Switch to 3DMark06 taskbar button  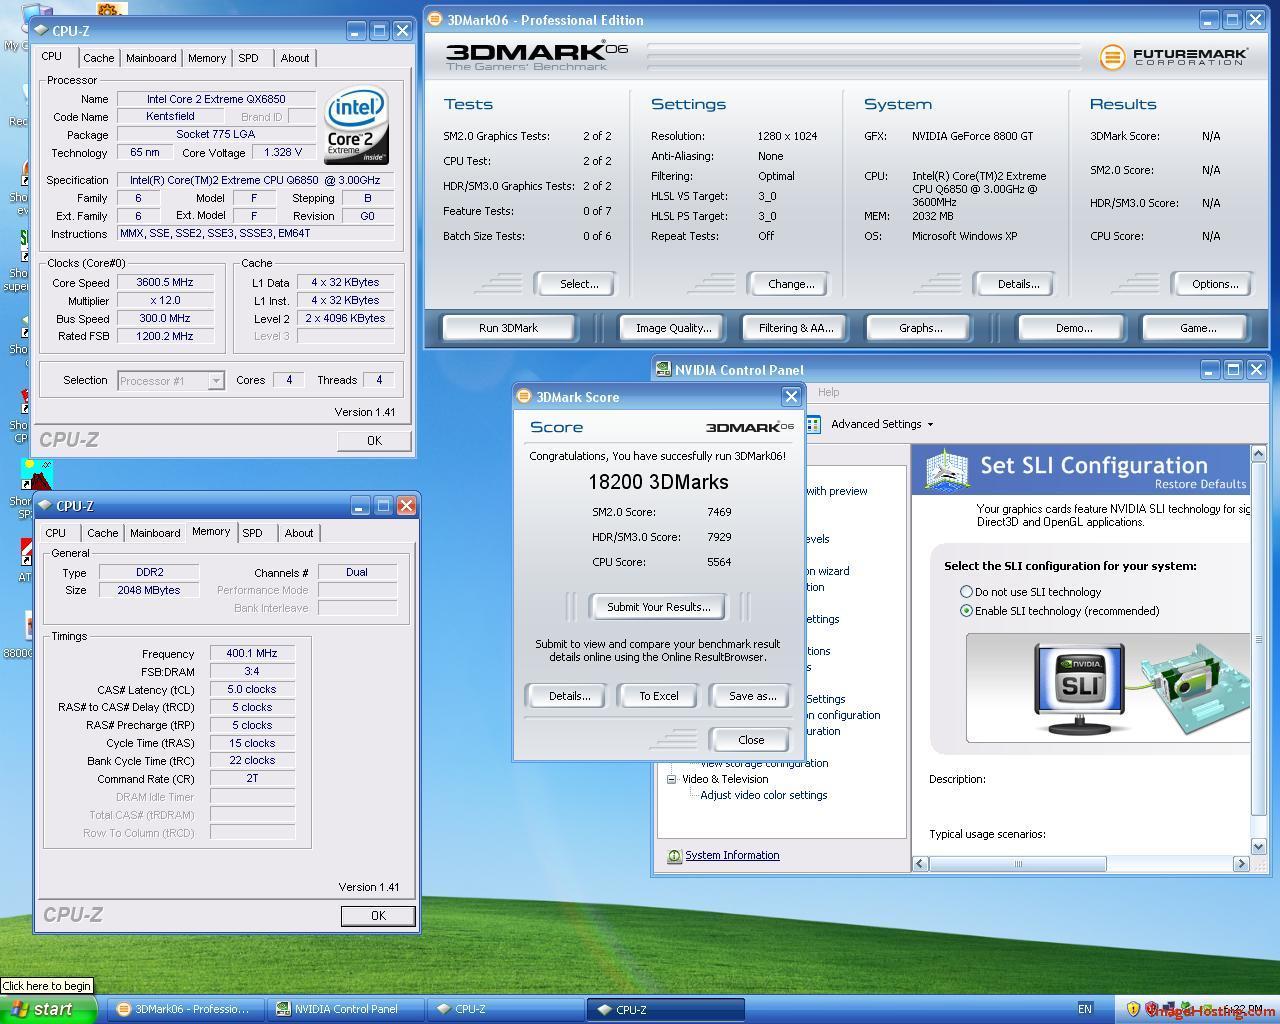click(x=186, y=1009)
